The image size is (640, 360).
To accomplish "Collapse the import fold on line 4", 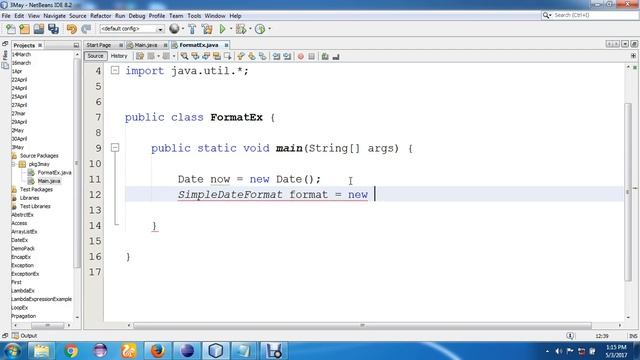I will point(115,71).
